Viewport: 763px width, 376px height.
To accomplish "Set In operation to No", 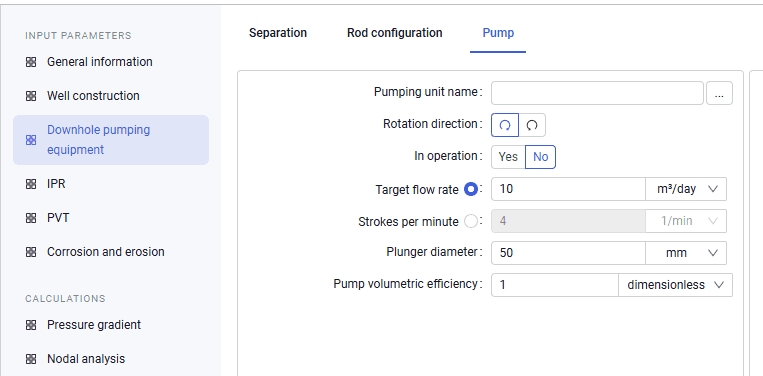I will 541,157.
